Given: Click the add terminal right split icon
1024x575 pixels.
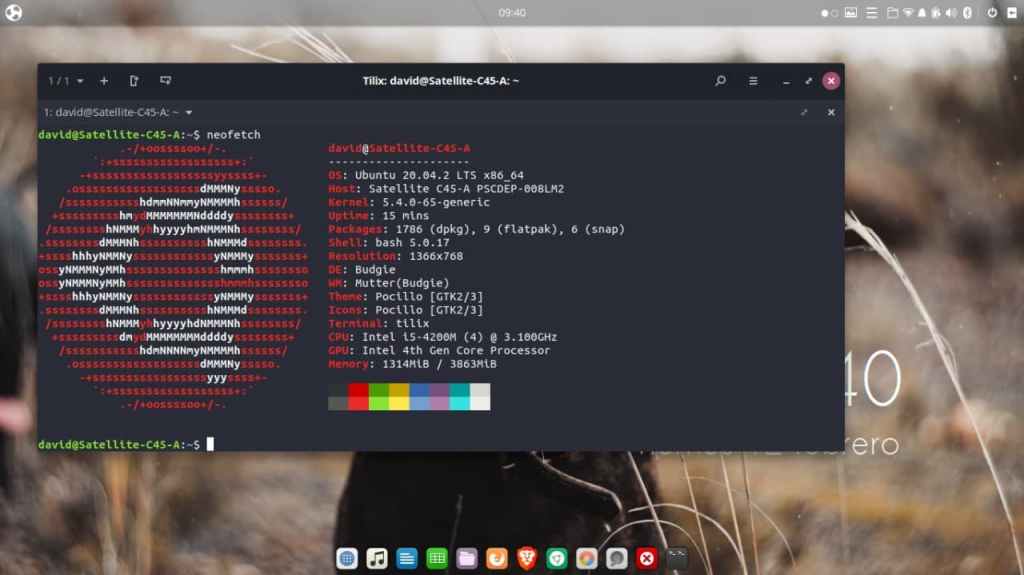Looking at the screenshot, I should click(x=134, y=81).
